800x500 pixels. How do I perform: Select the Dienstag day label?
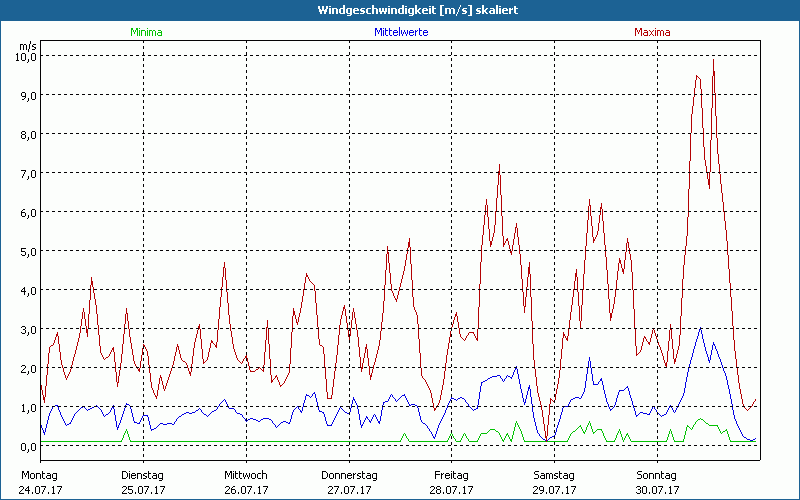tap(143, 475)
